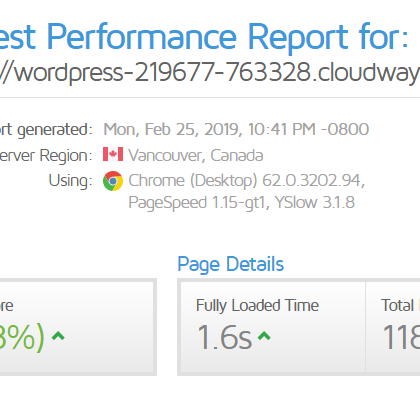This screenshot has width=420, height=398.
Task: Click the Chrome browser icon
Action: [113, 181]
